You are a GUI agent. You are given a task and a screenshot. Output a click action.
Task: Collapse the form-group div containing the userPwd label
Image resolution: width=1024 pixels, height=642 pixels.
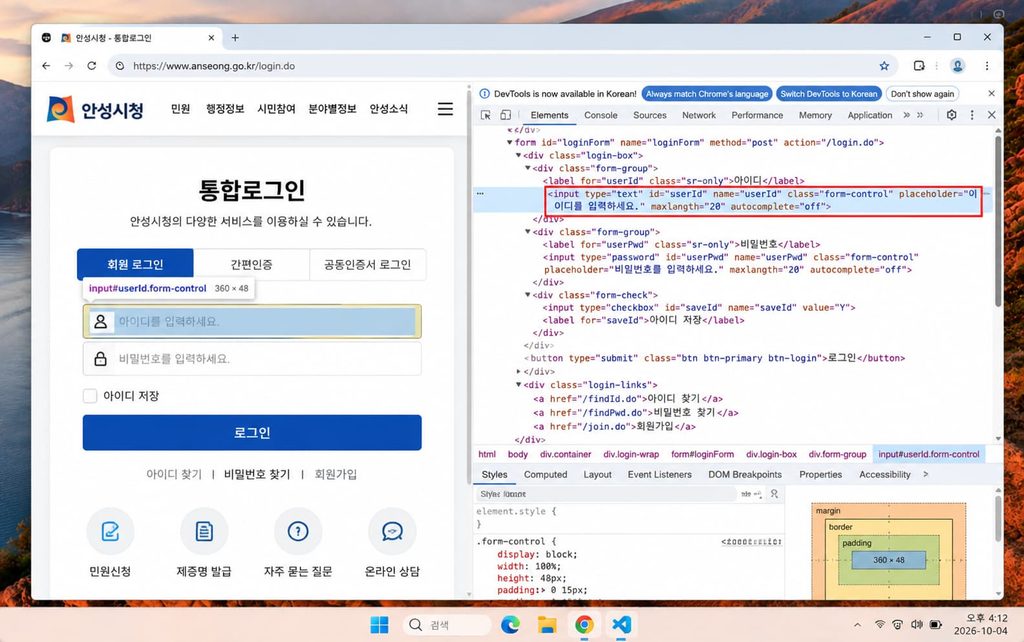tap(528, 232)
